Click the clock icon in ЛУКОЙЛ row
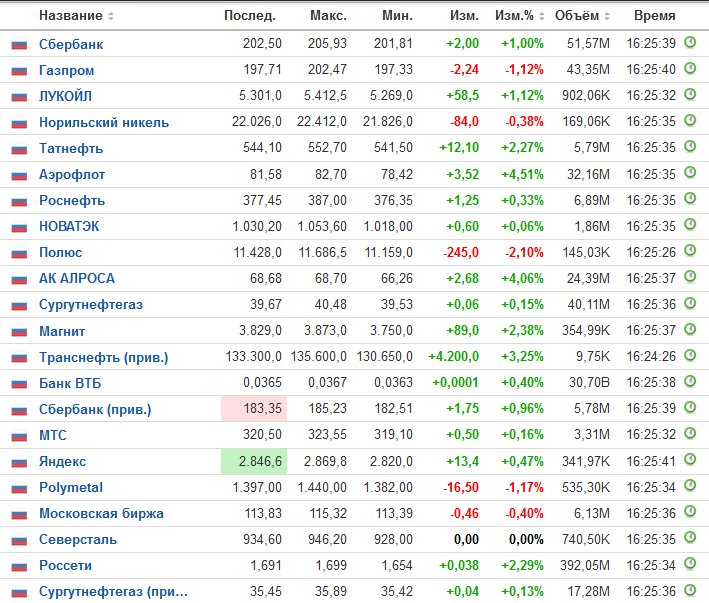 (x=690, y=94)
